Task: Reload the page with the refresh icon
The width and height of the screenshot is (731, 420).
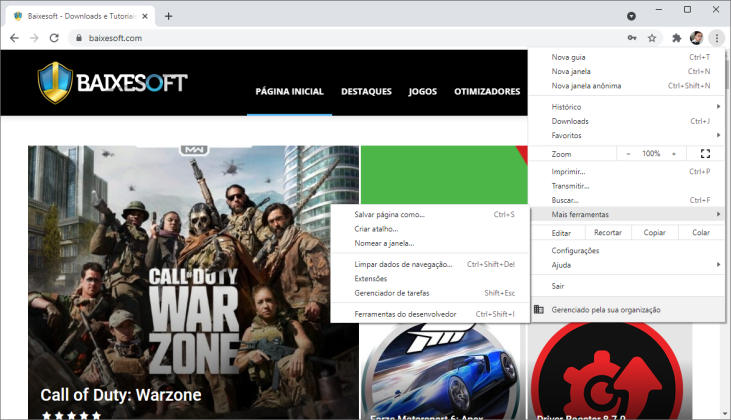Action: 54,38
